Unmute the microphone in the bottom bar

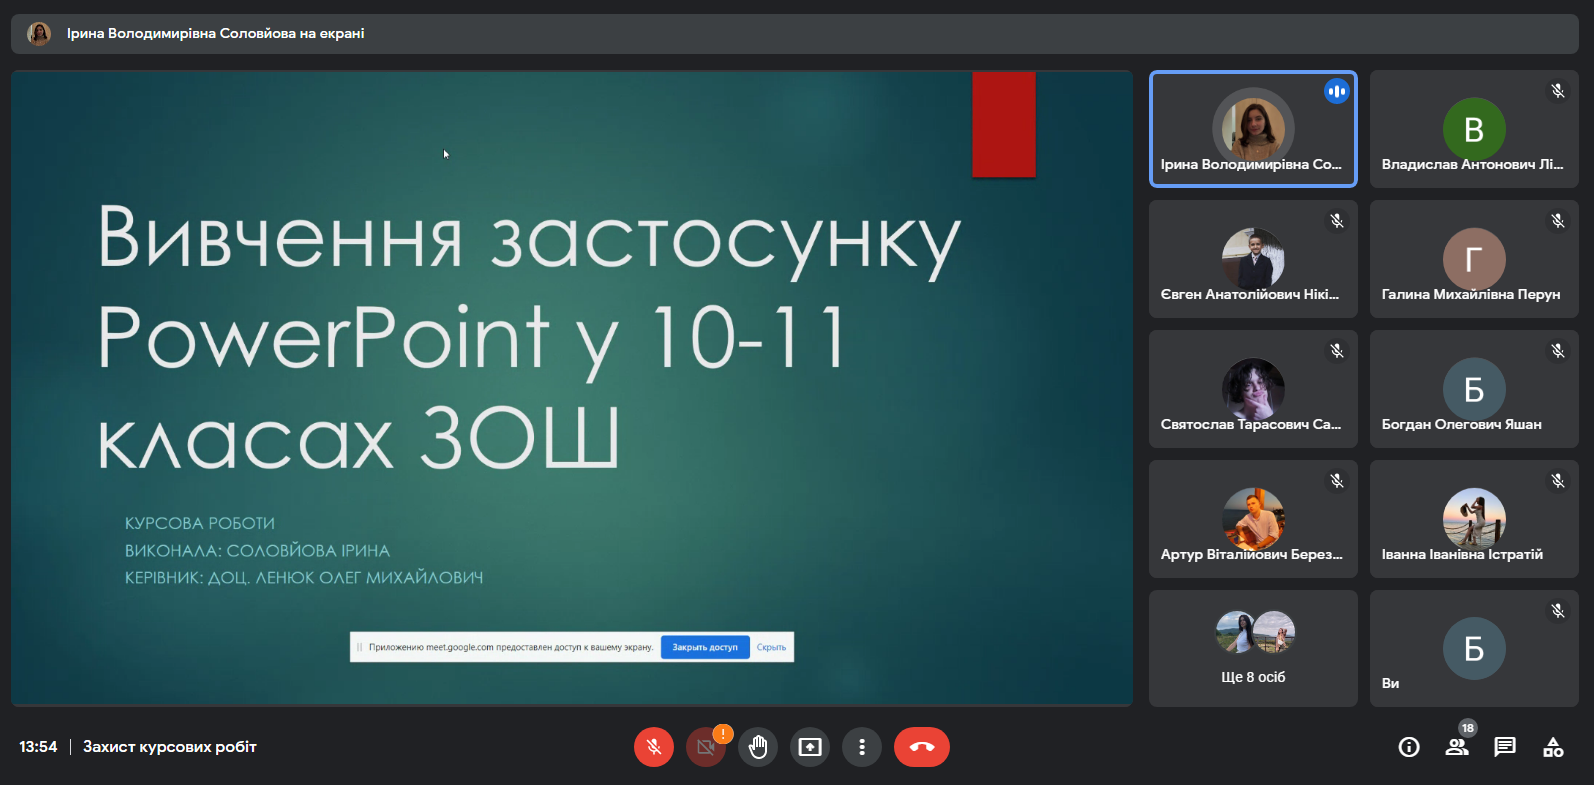654,747
